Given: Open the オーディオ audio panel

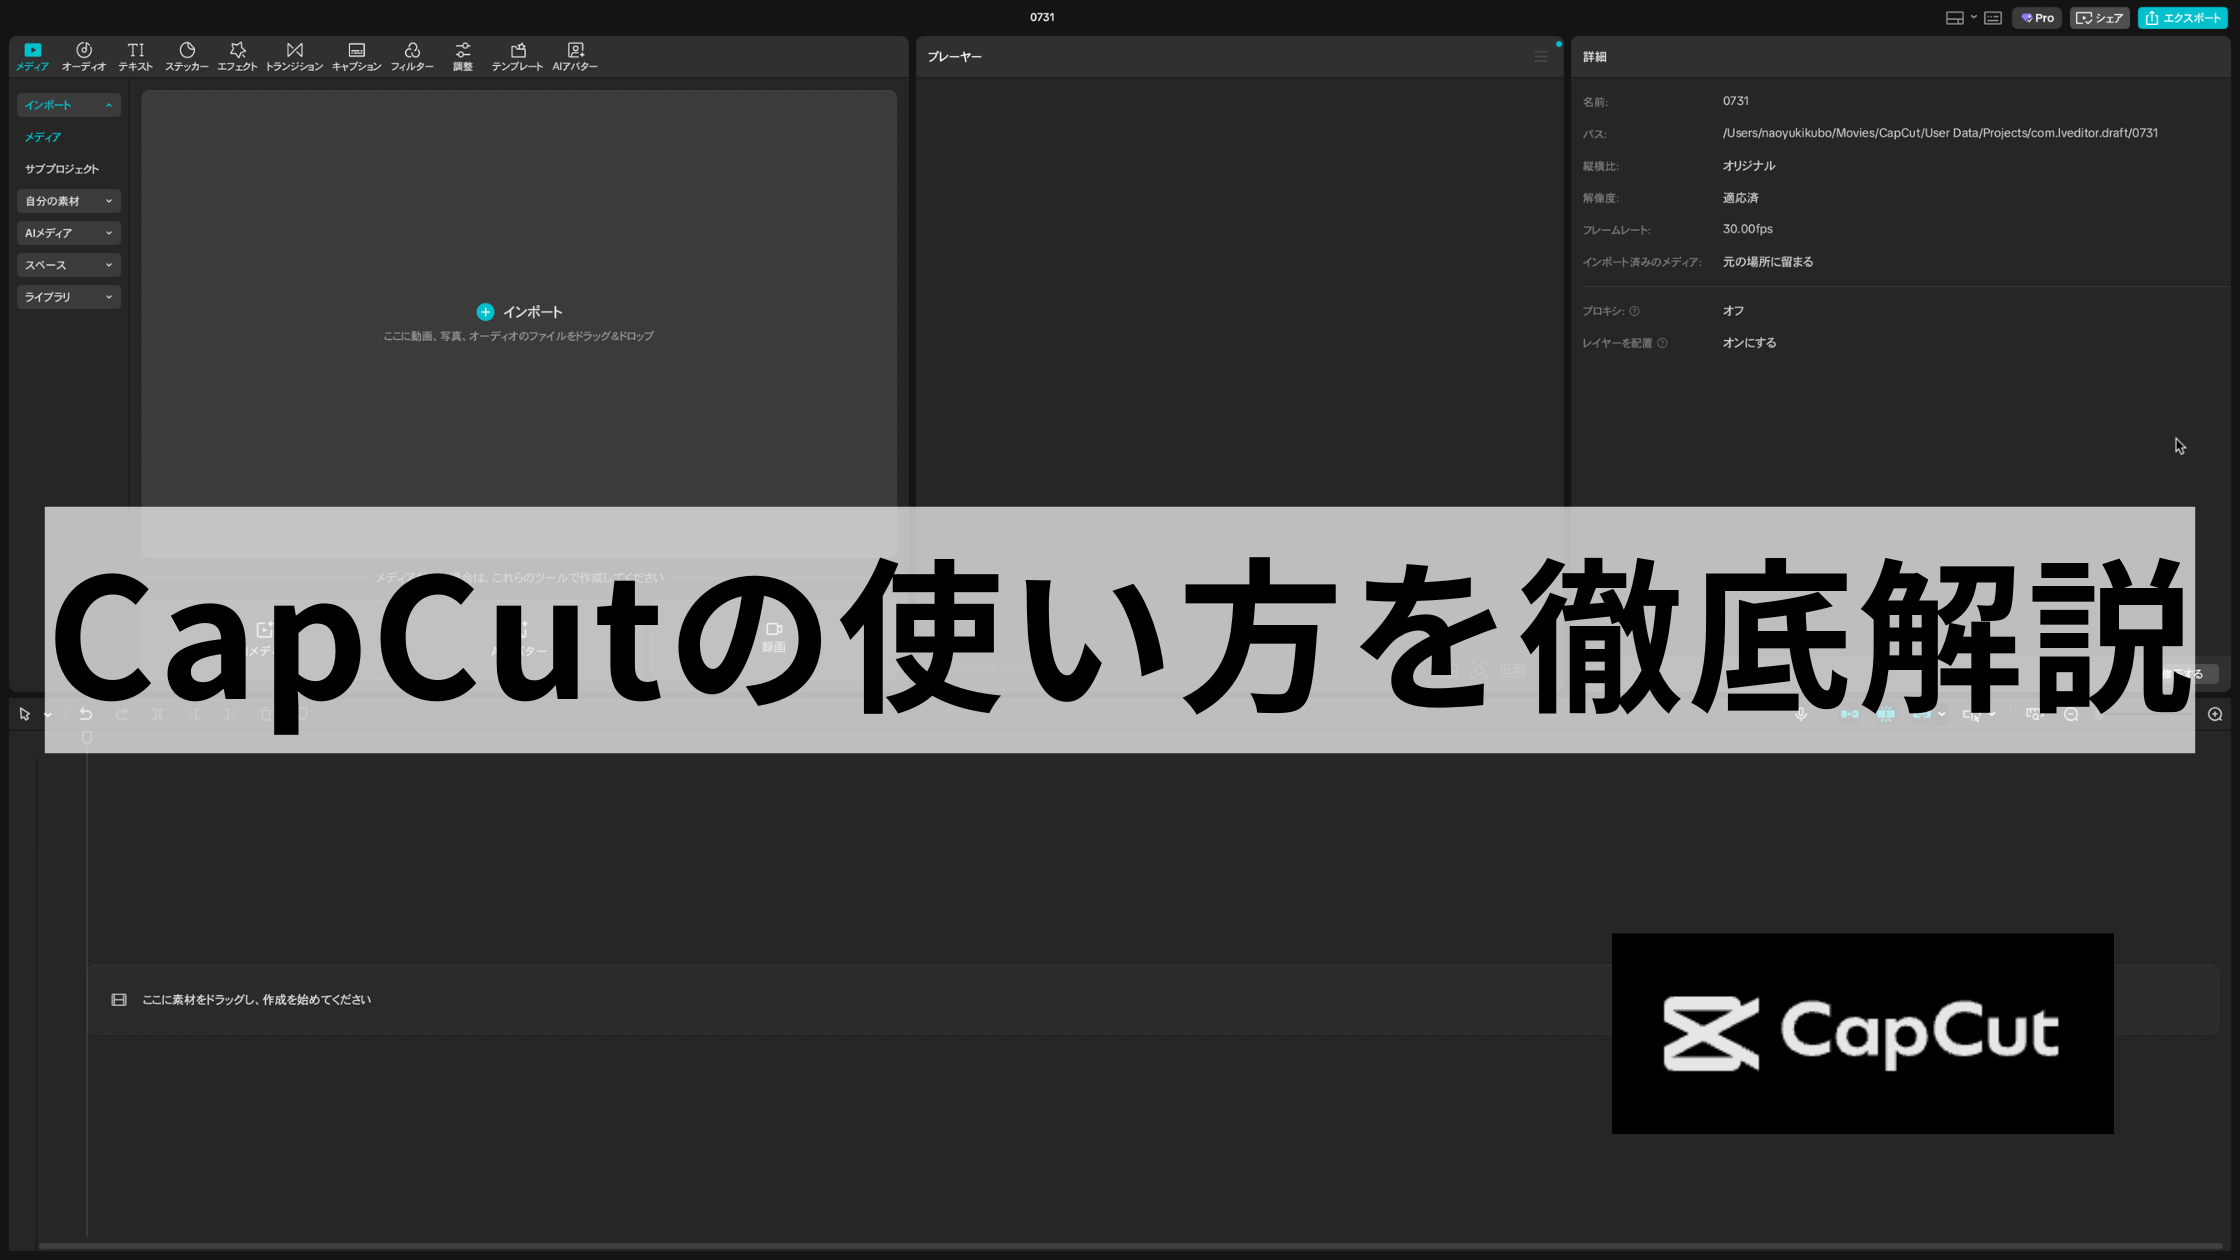Looking at the screenshot, I should pos(84,57).
